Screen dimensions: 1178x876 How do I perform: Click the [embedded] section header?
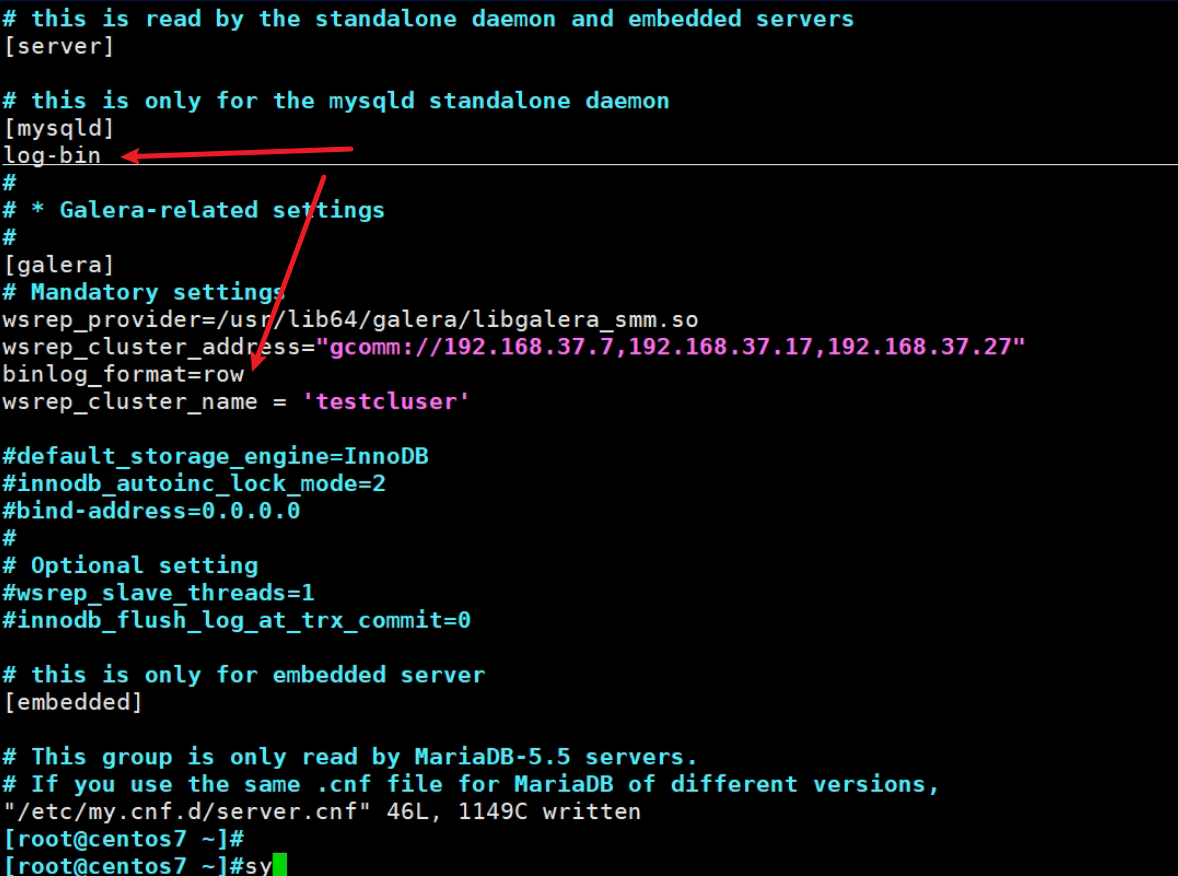72,702
